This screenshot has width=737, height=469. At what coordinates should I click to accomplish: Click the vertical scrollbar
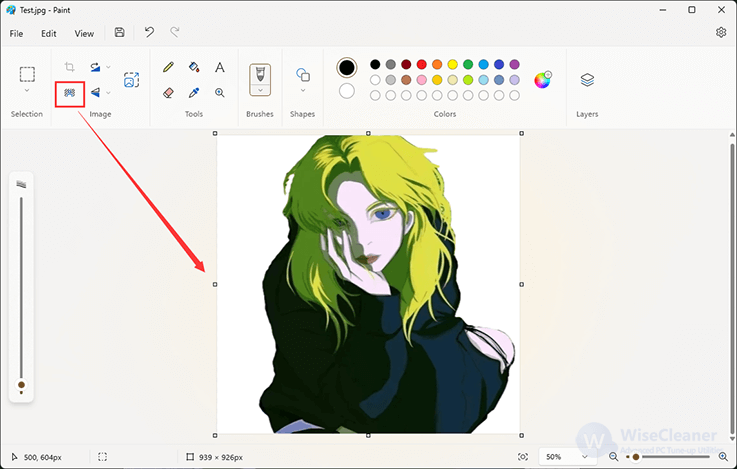(732, 287)
